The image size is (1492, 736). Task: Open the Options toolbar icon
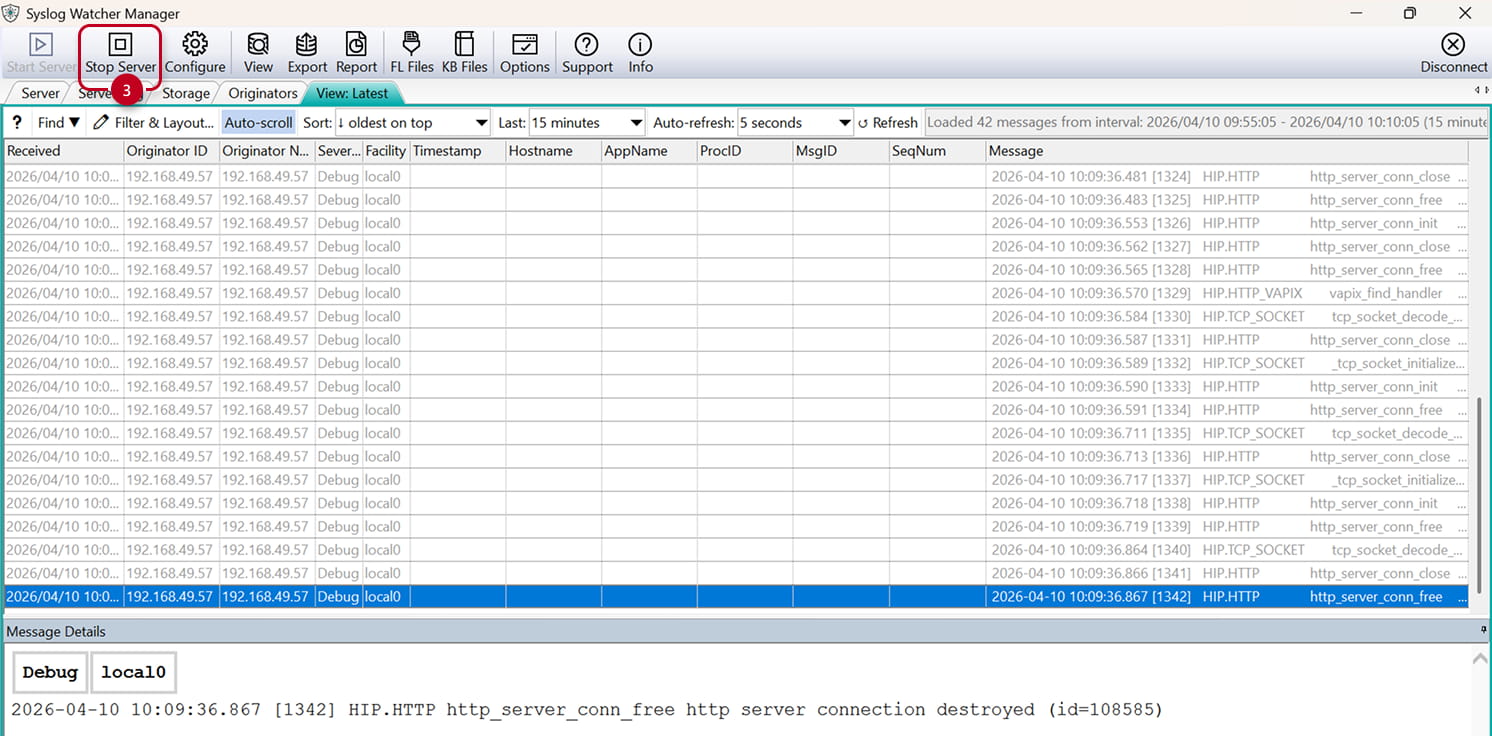pos(524,44)
